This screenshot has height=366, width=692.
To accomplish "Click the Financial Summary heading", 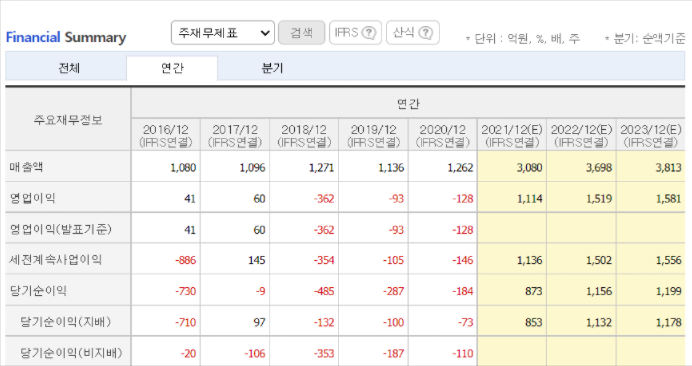I will (66, 37).
